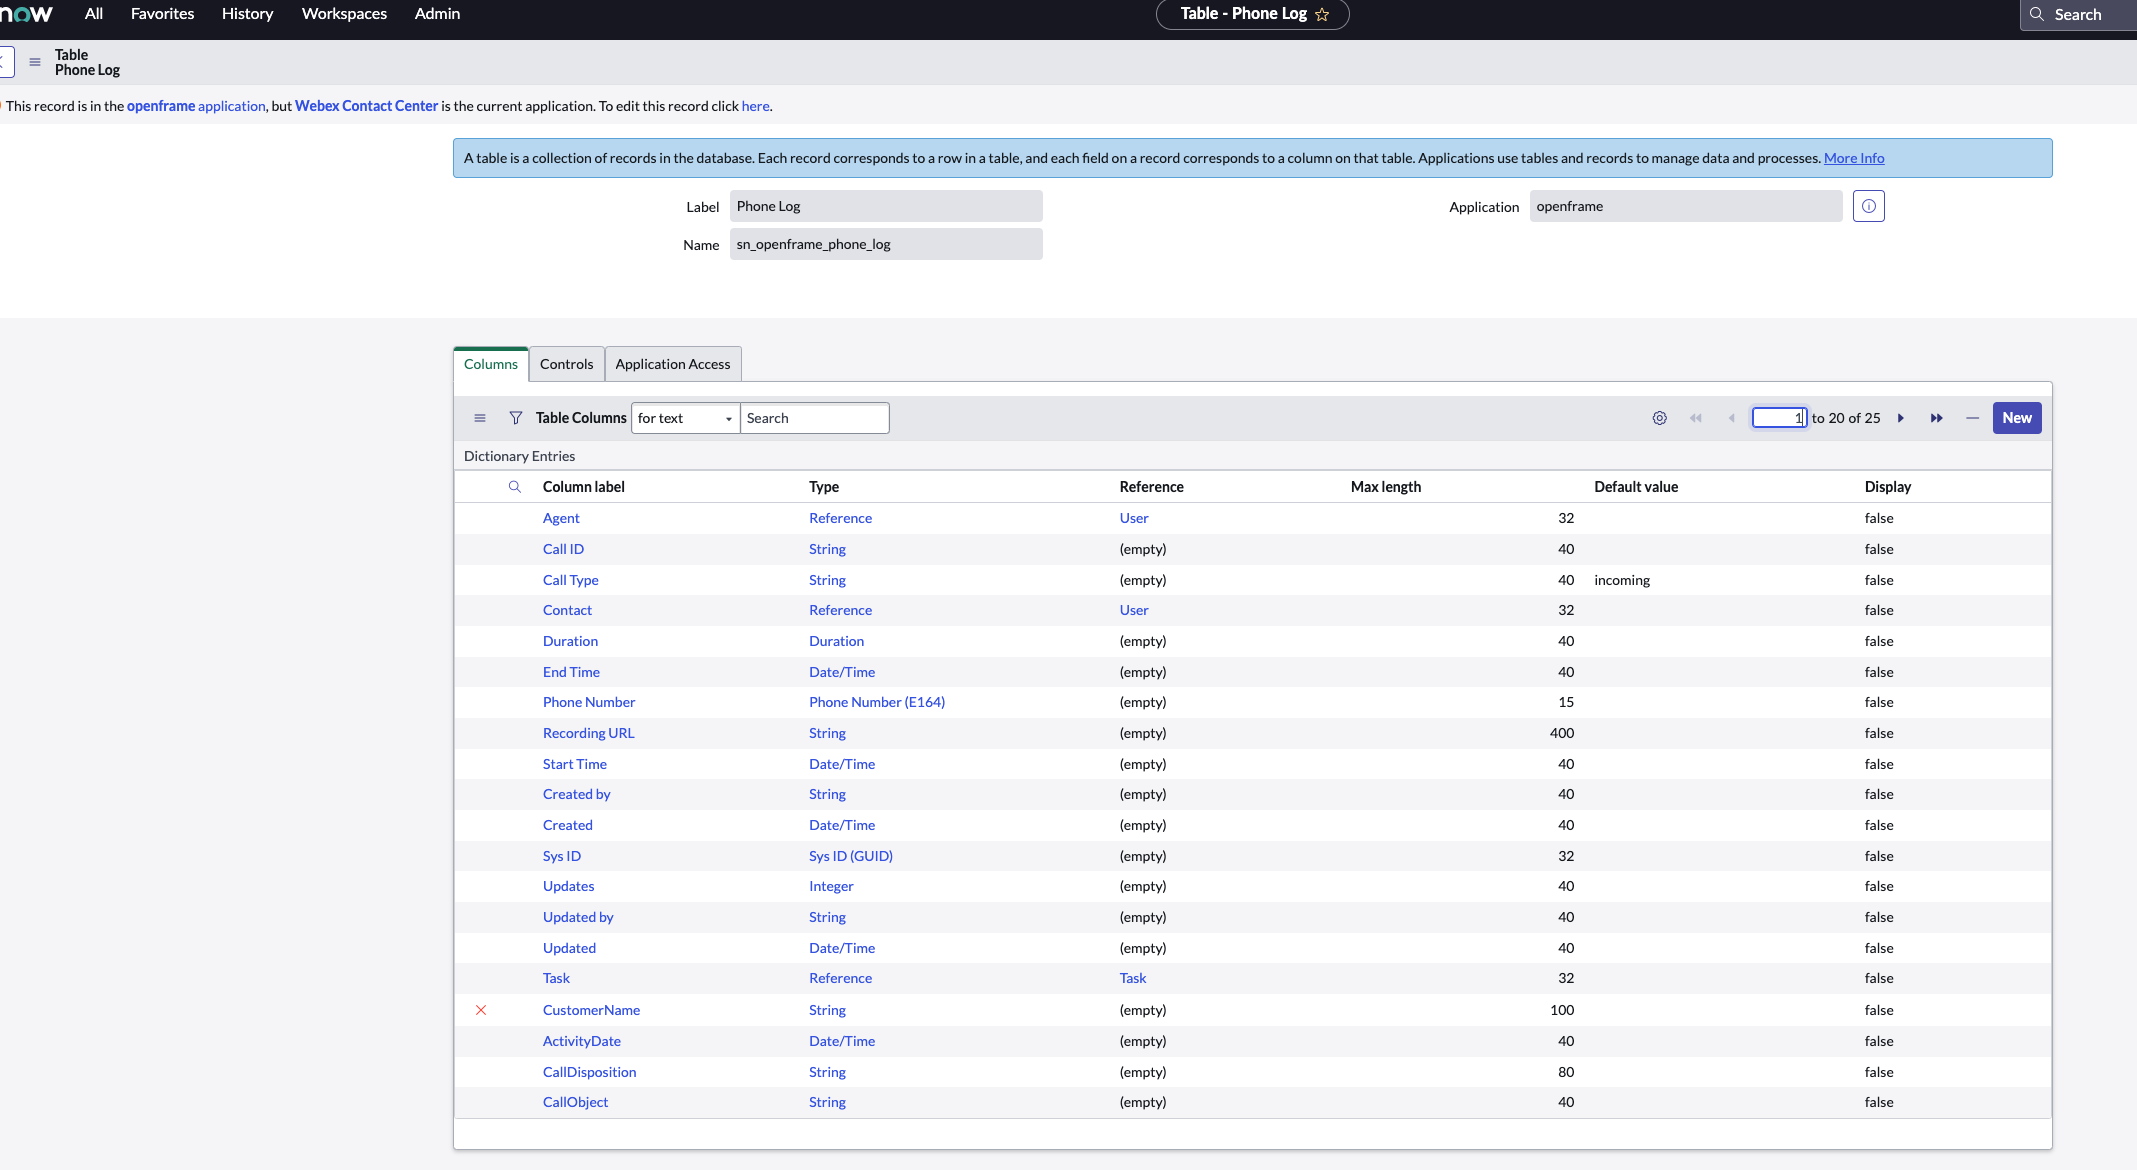Open the Application info icon
2137x1170 pixels.
pos(1868,206)
